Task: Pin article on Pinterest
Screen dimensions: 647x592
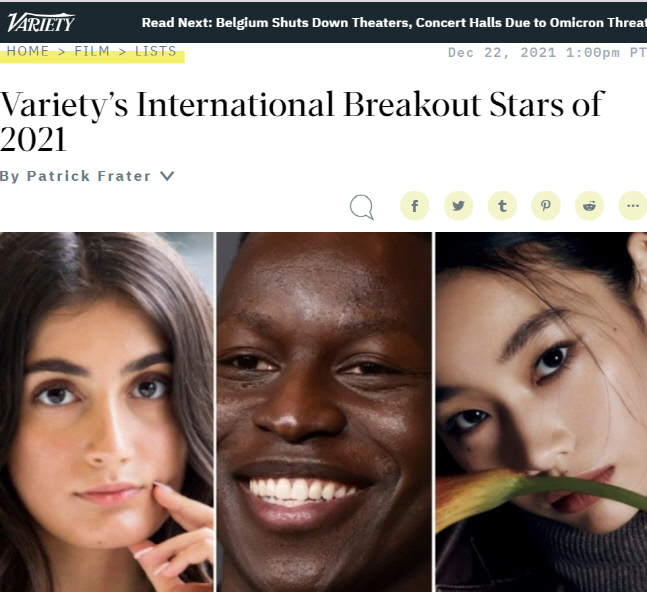Action: [545, 205]
